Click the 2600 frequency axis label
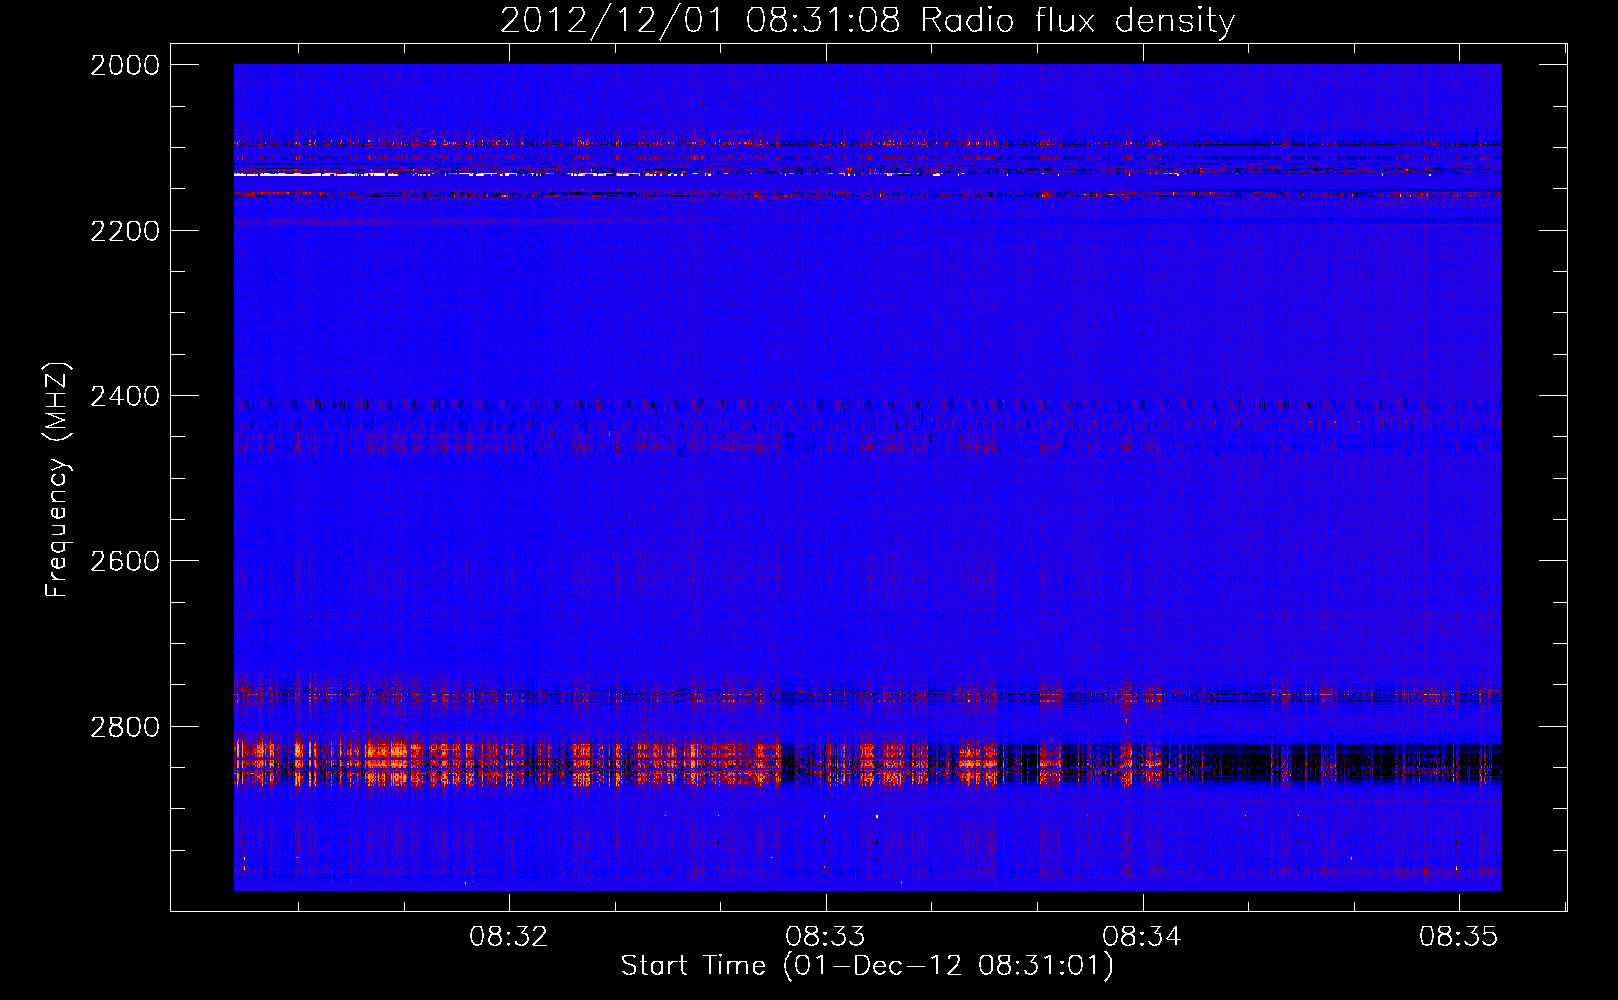Viewport: 1618px width, 1000px height. click(x=125, y=561)
